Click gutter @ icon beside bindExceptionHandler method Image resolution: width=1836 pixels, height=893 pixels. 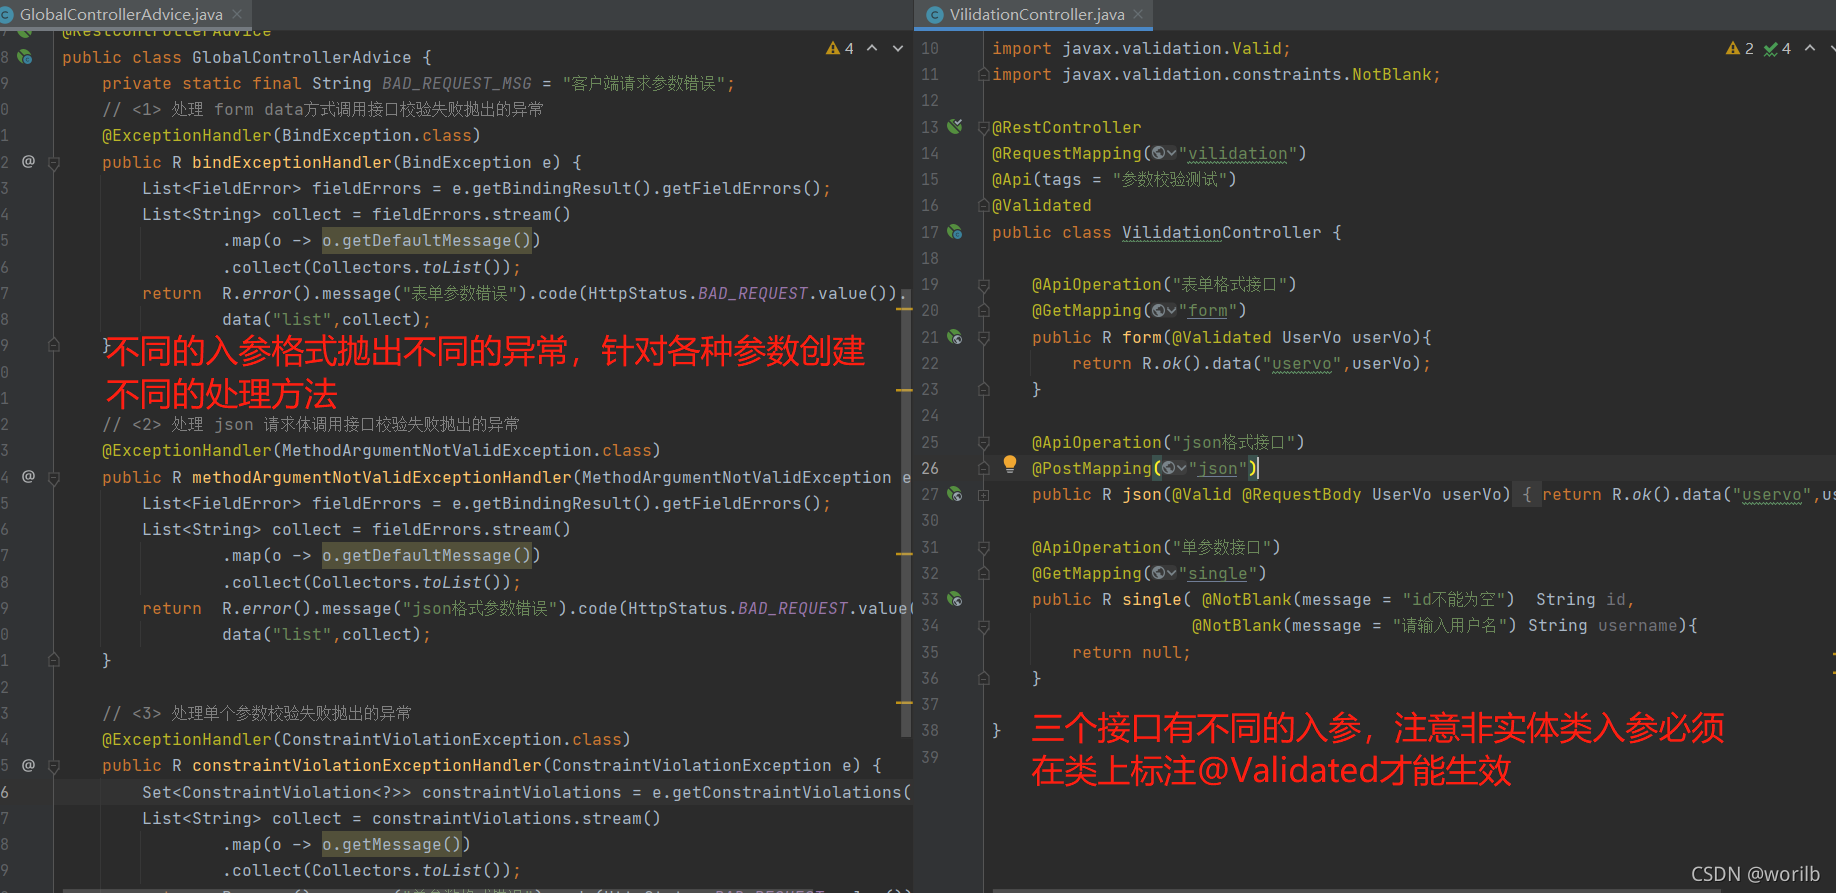28,161
